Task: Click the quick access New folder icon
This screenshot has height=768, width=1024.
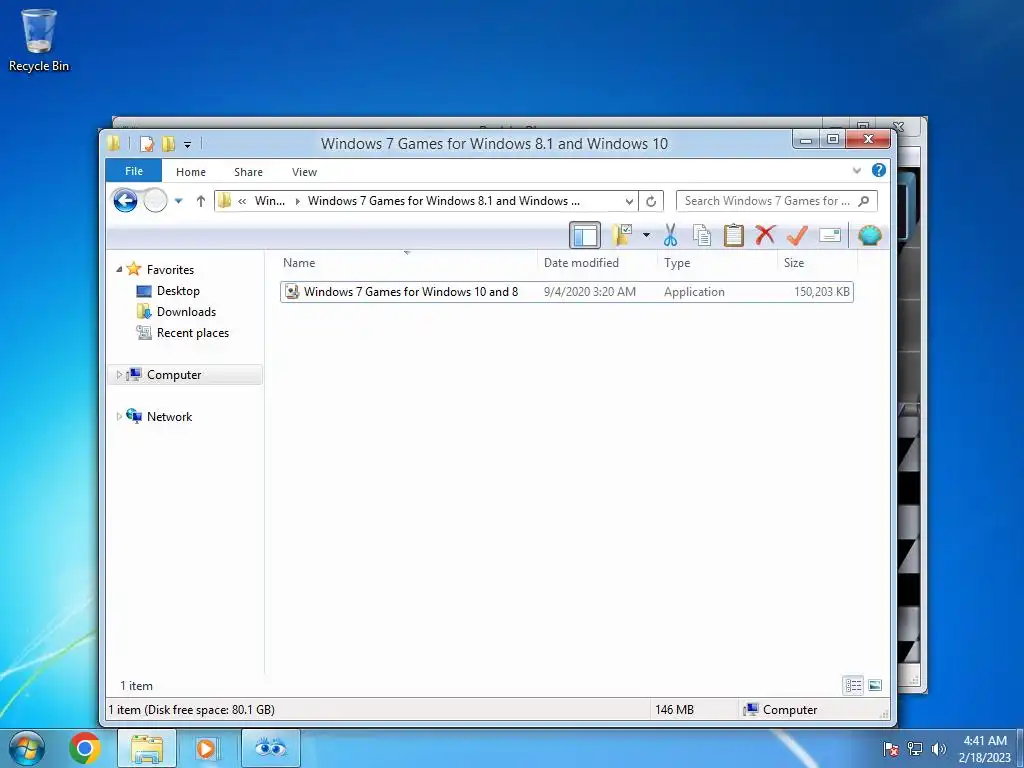Action: point(168,143)
